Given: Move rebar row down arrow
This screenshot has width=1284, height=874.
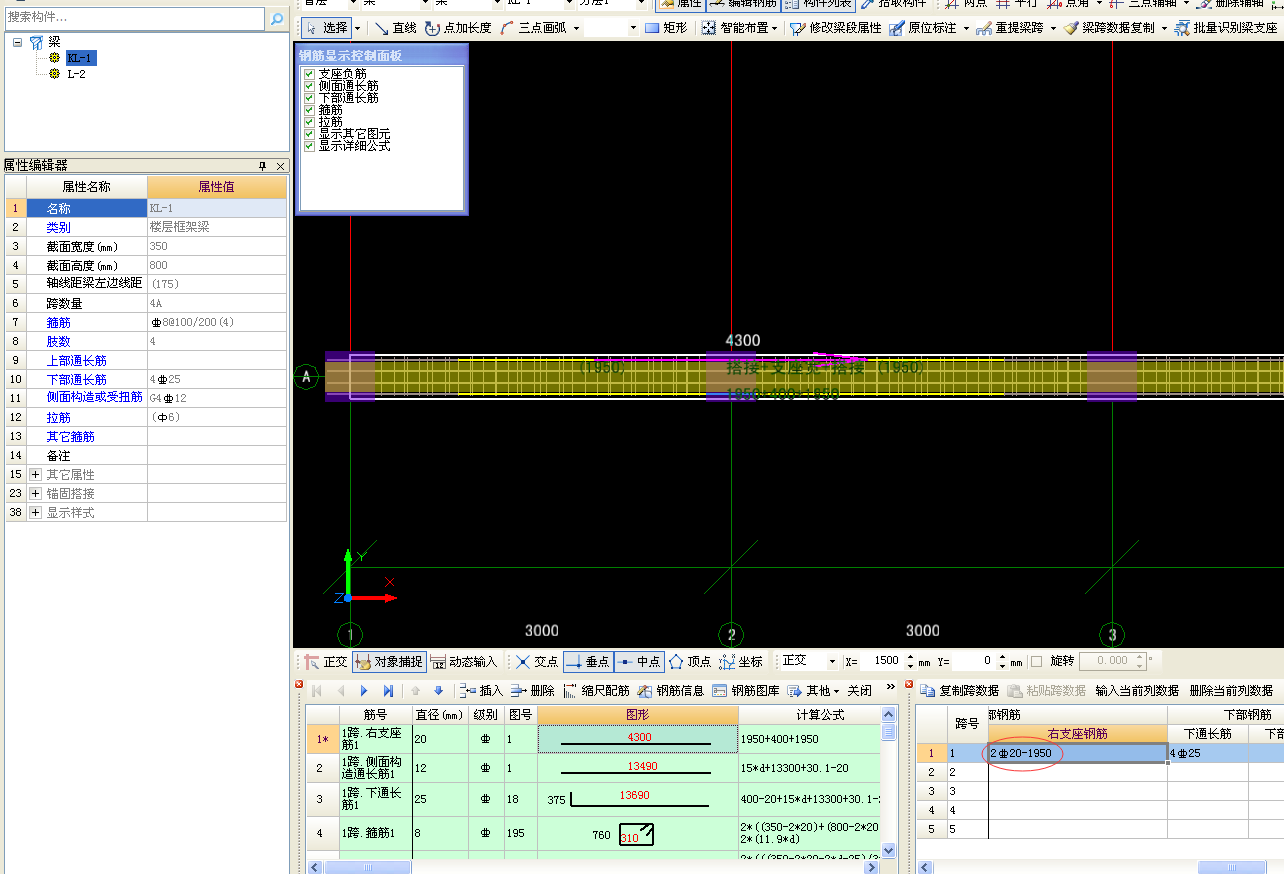Looking at the screenshot, I should [438, 691].
